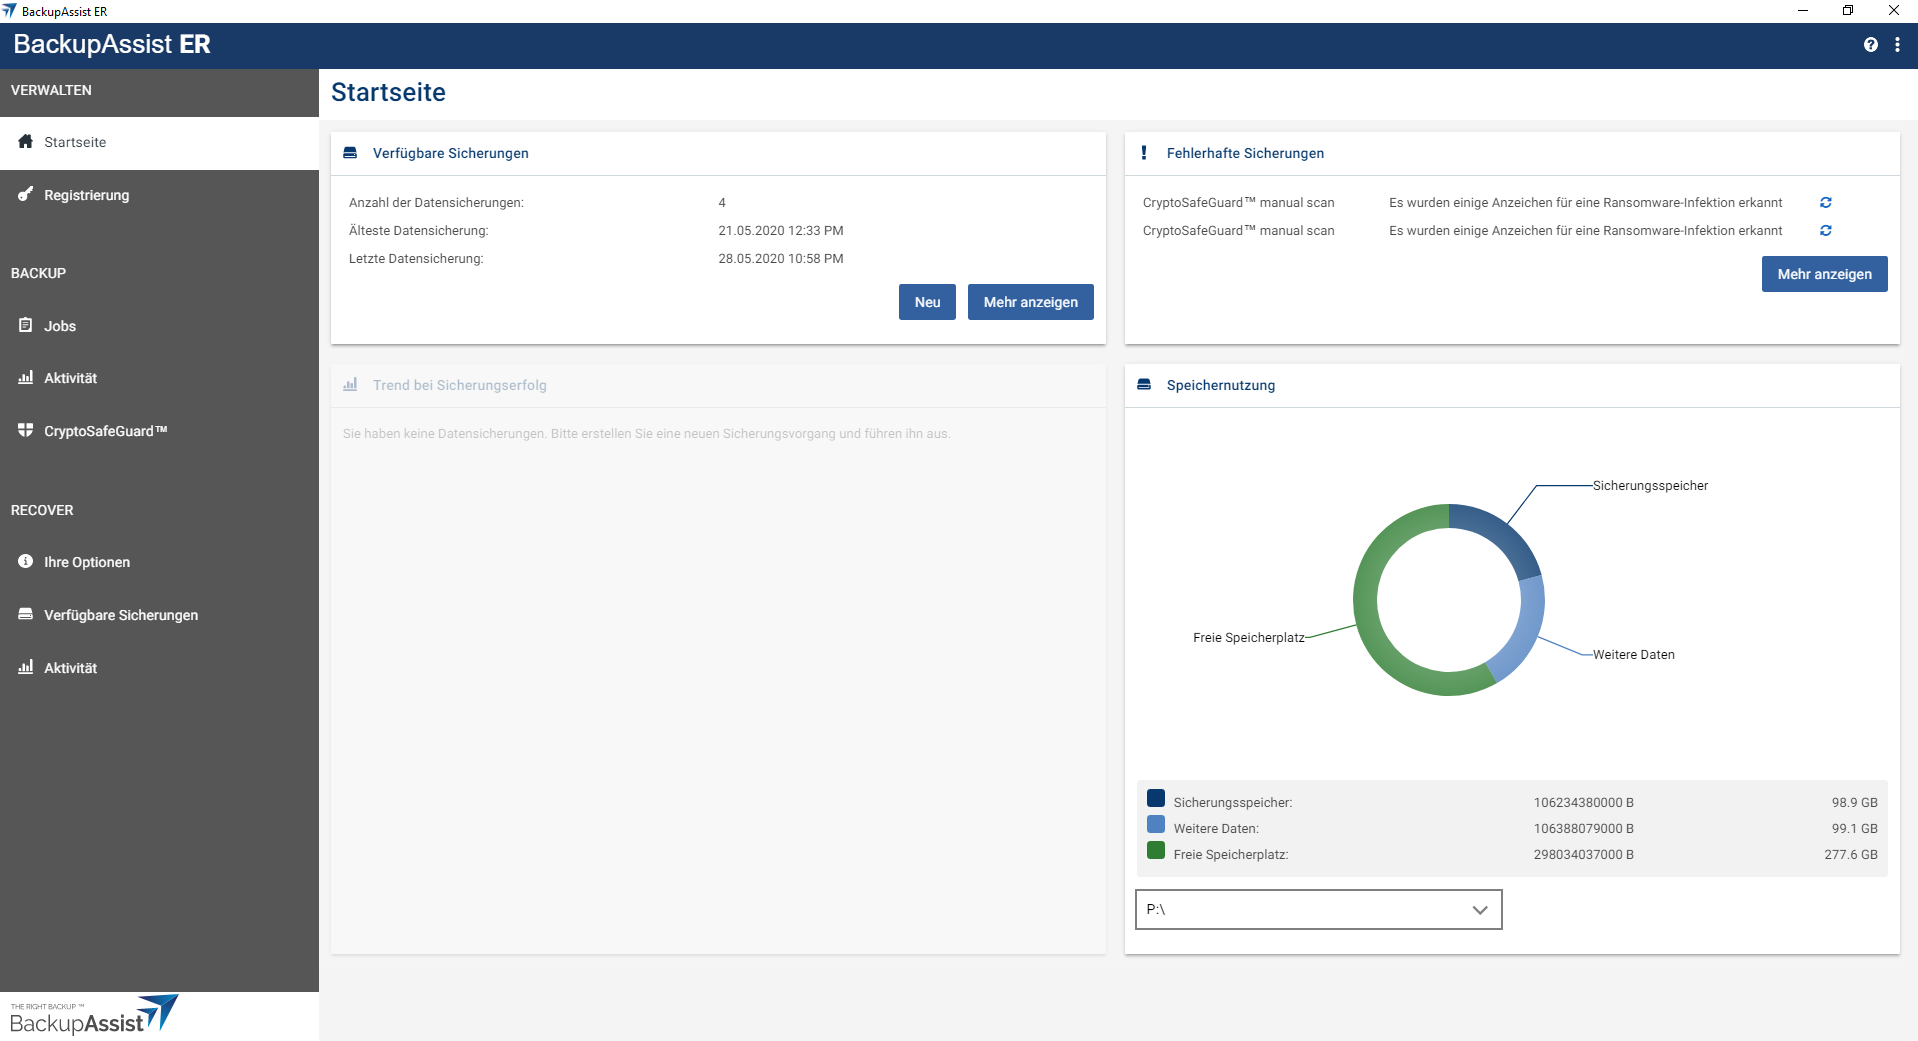This screenshot has height=1041, width=1918.
Task: Click the Trend bei Sicherungserfolg chart icon
Action: pos(350,384)
